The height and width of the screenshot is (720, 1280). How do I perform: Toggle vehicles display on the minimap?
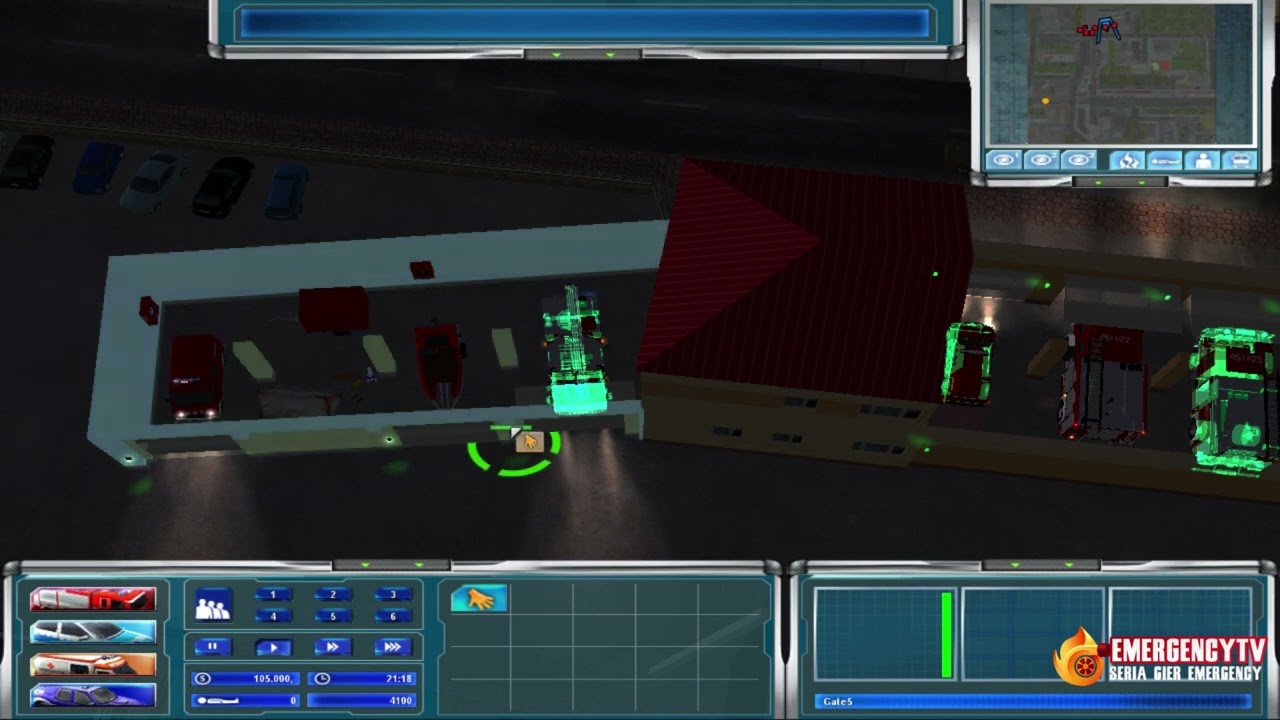[x=1239, y=160]
